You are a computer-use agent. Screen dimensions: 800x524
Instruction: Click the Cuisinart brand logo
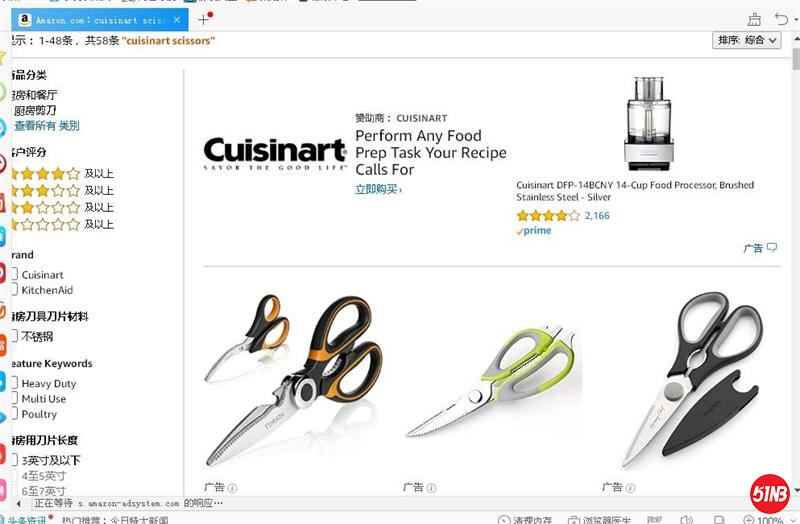tap(274, 153)
